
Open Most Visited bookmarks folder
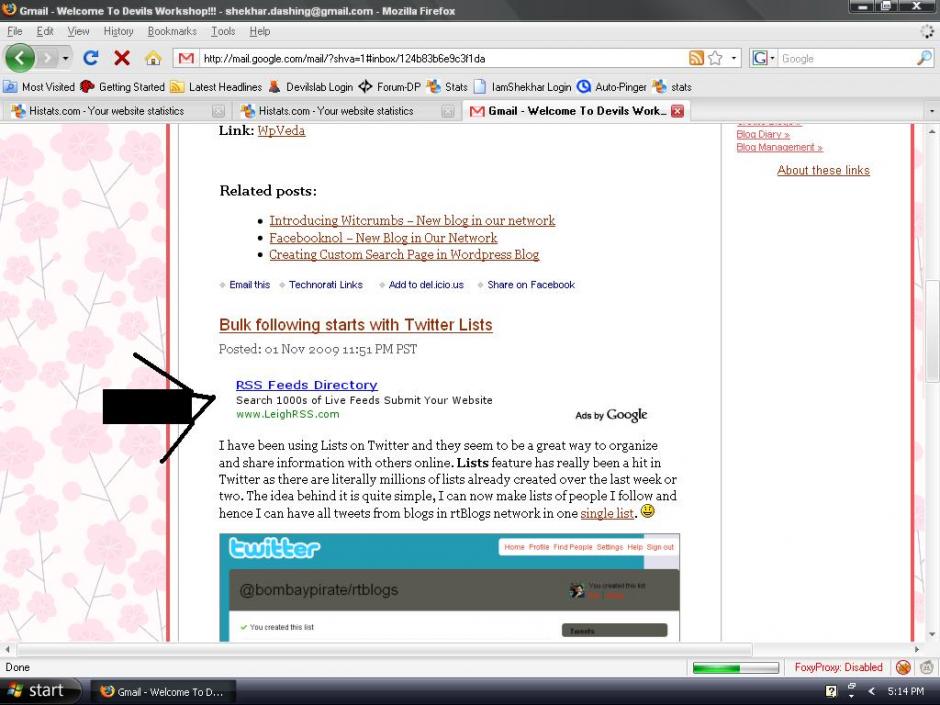coord(39,87)
